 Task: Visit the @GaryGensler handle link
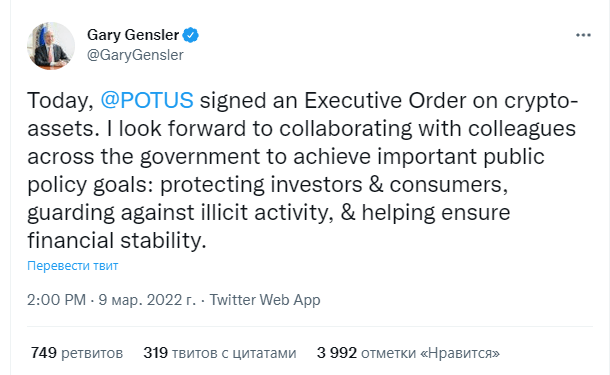tap(135, 55)
